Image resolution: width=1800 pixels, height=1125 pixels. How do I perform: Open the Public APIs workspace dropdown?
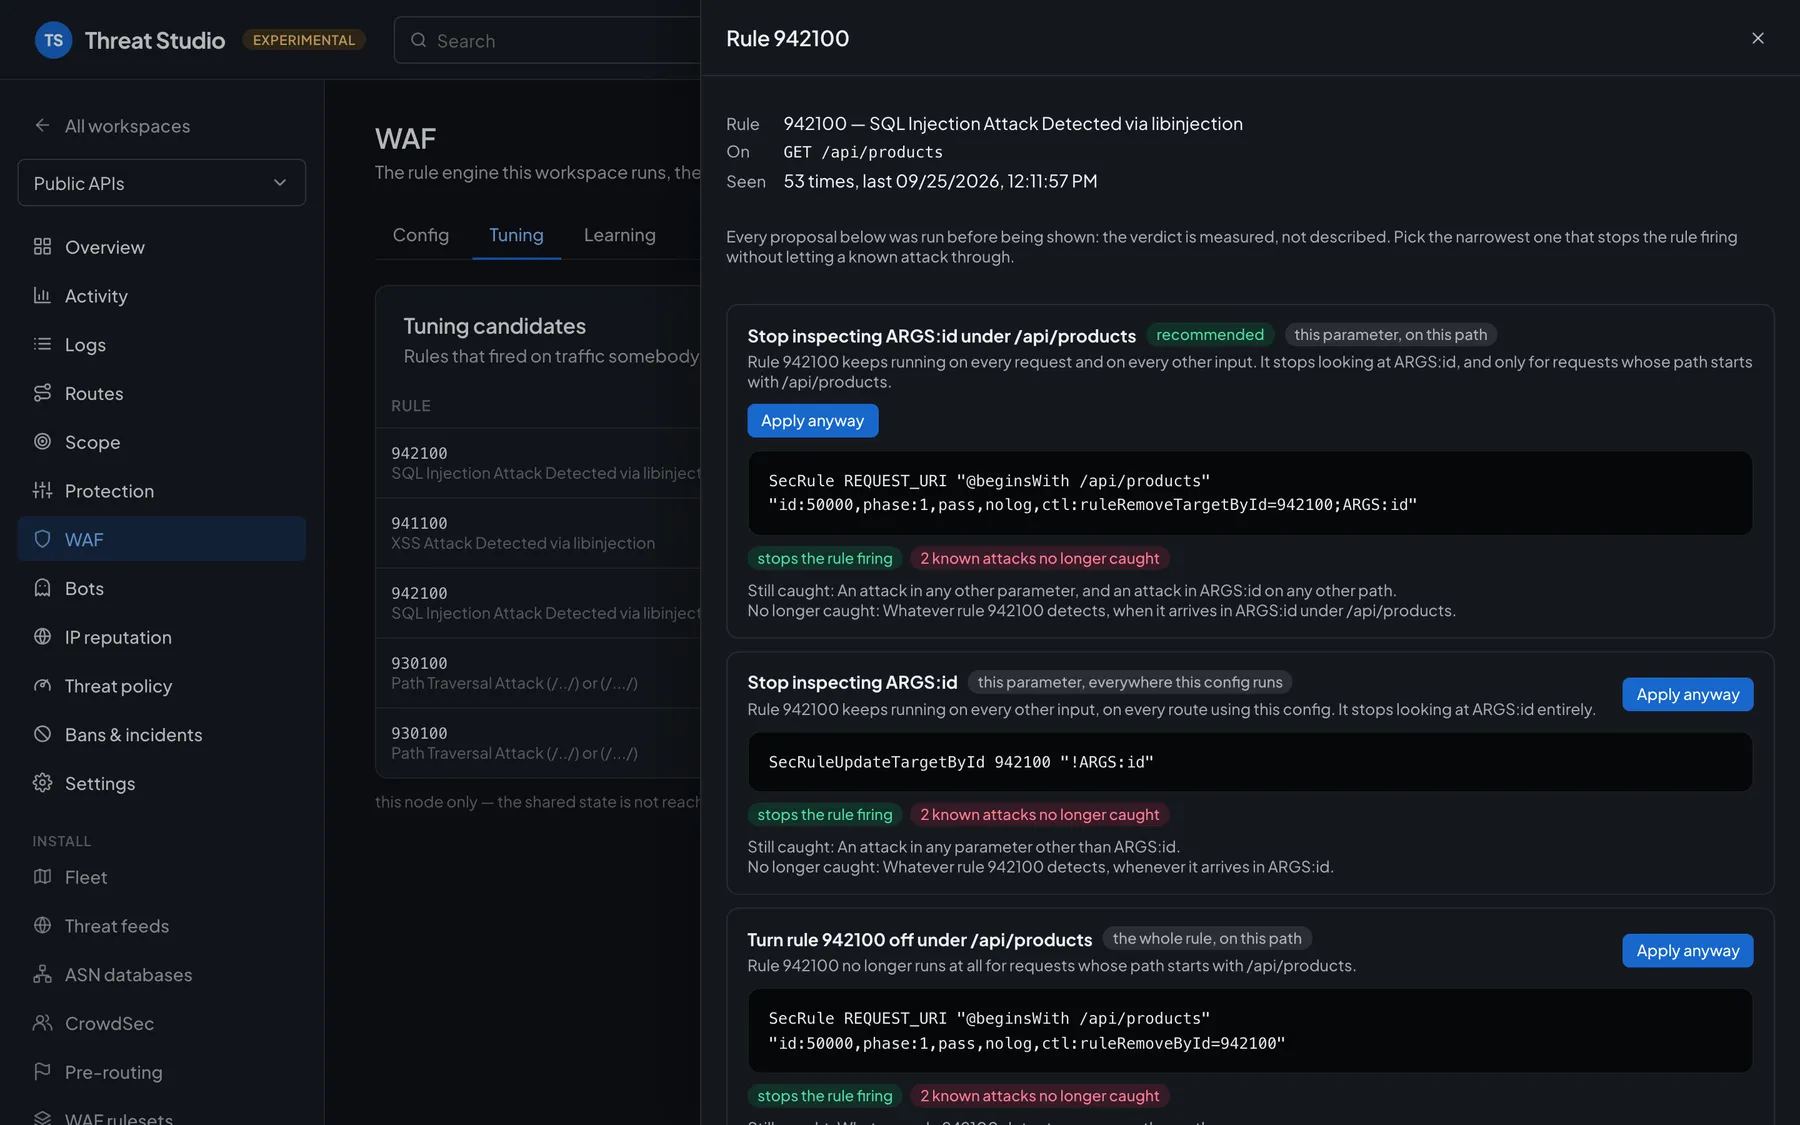point(162,183)
